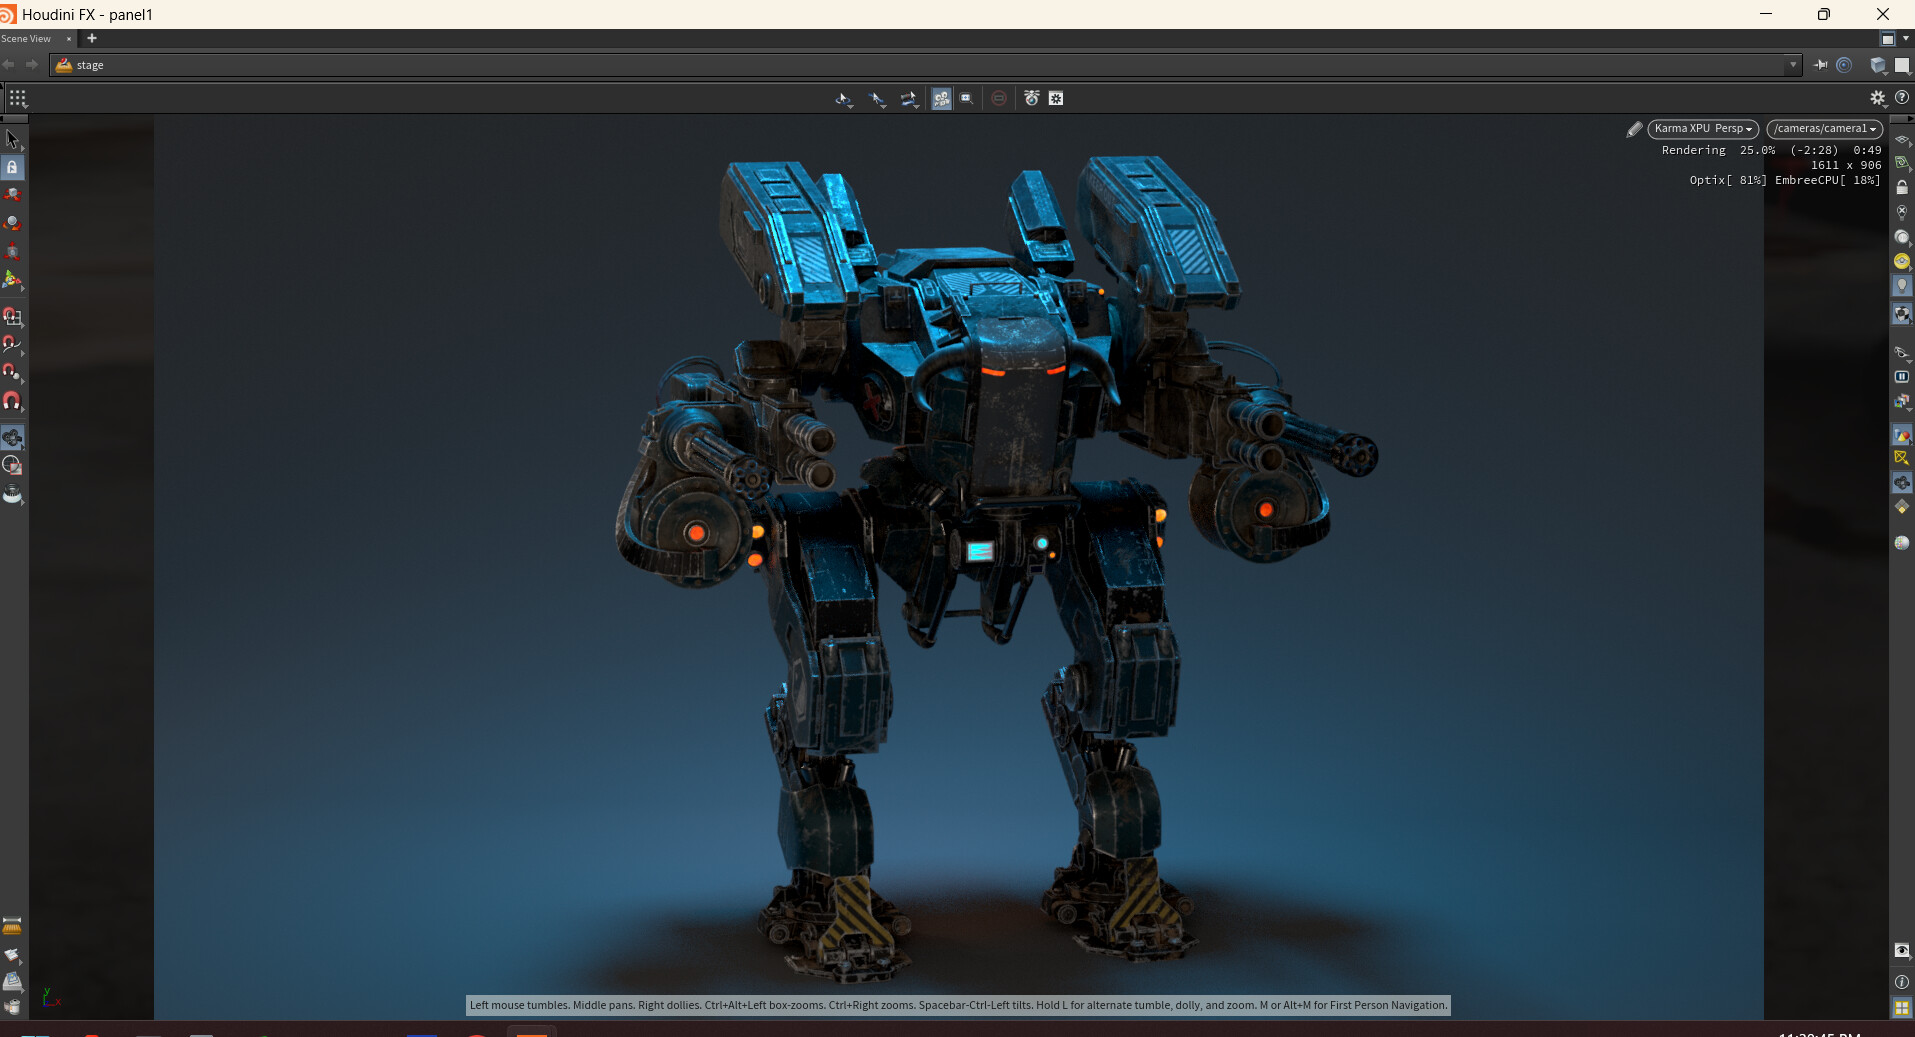
Task: Toggle the highlighted camera display button
Action: [x=1902, y=483]
